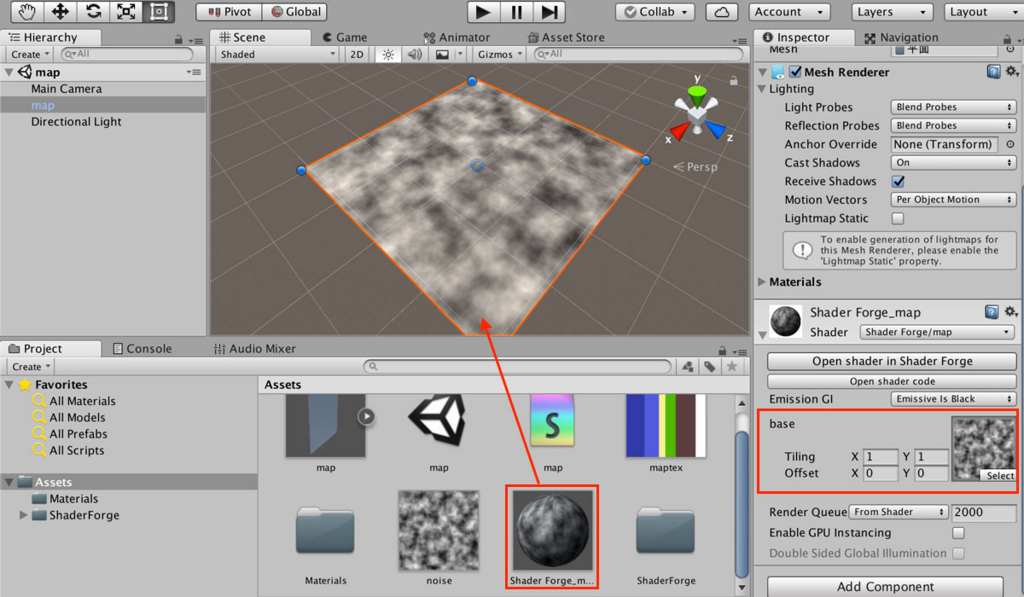1024x597 pixels.
Task: Open the Account dropdown
Action: coord(789,12)
